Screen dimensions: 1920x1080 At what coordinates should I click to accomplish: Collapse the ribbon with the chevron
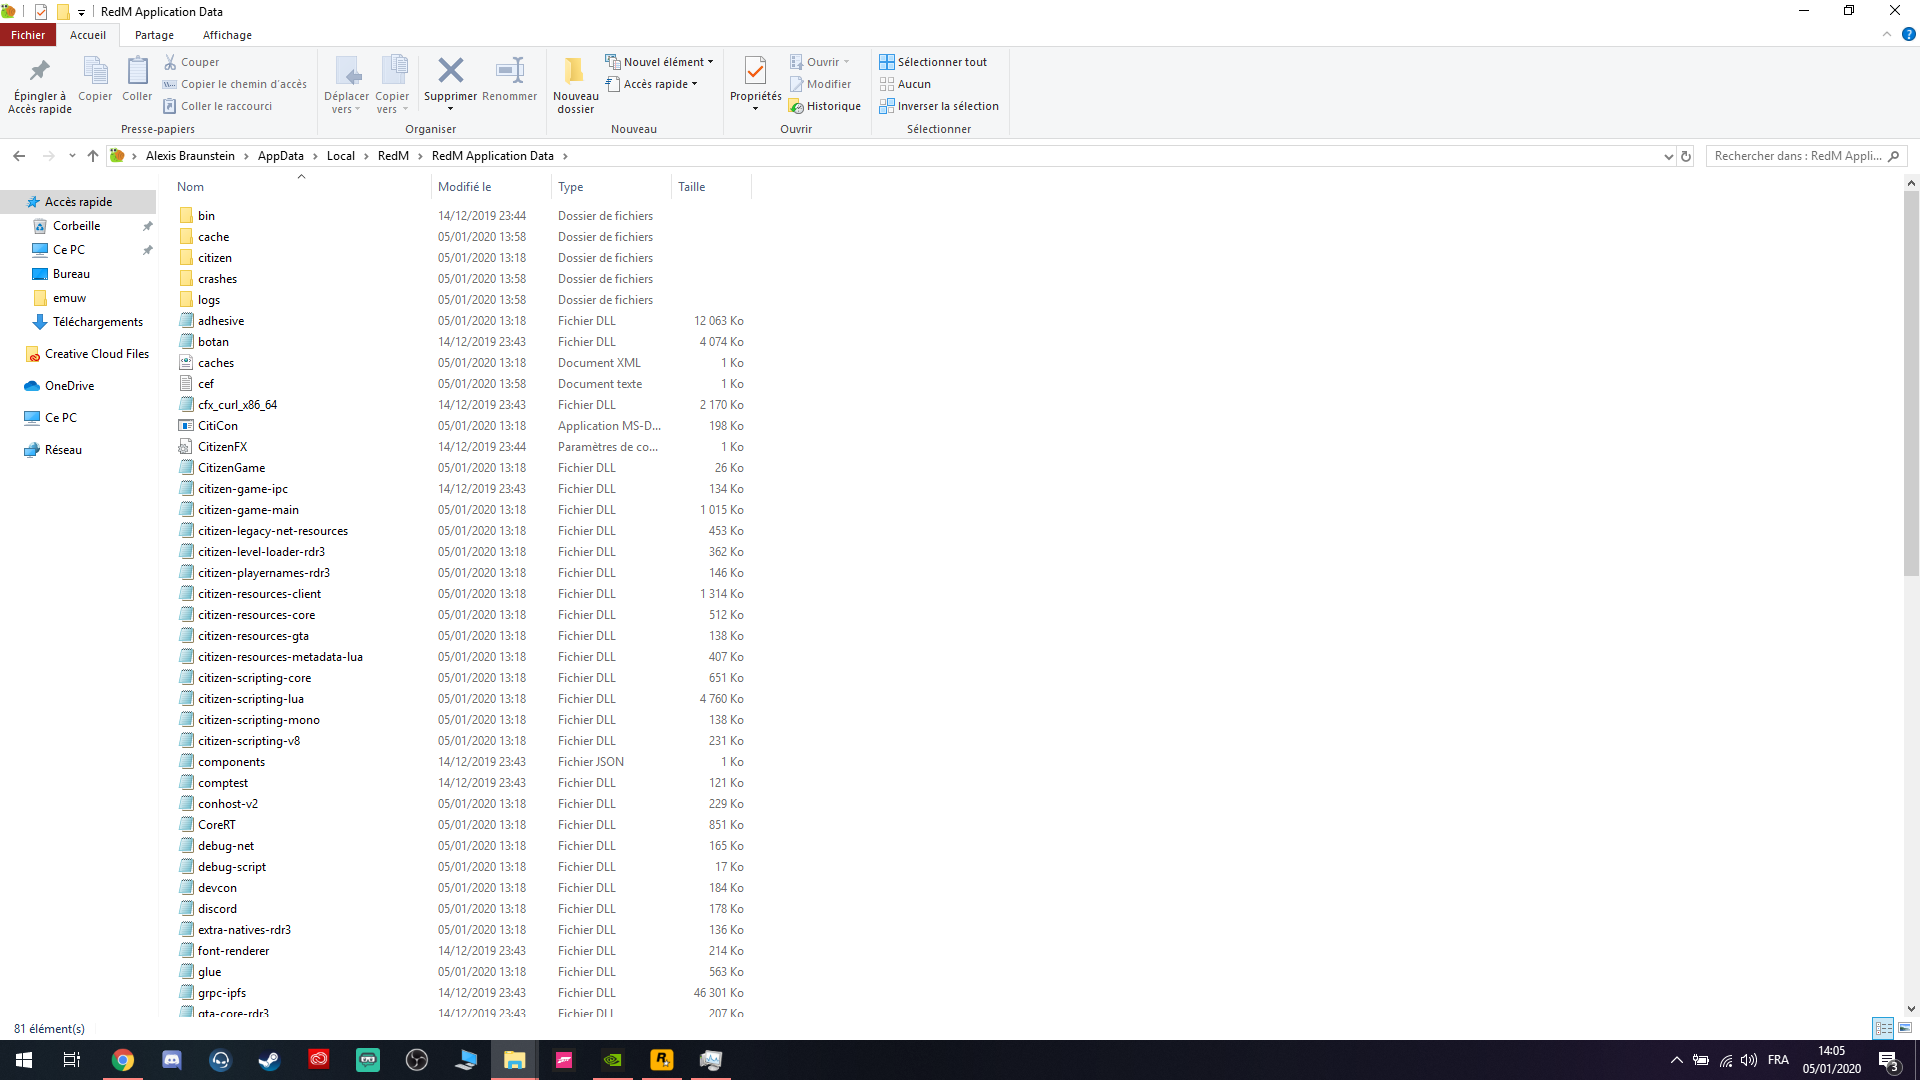pos(1887,34)
